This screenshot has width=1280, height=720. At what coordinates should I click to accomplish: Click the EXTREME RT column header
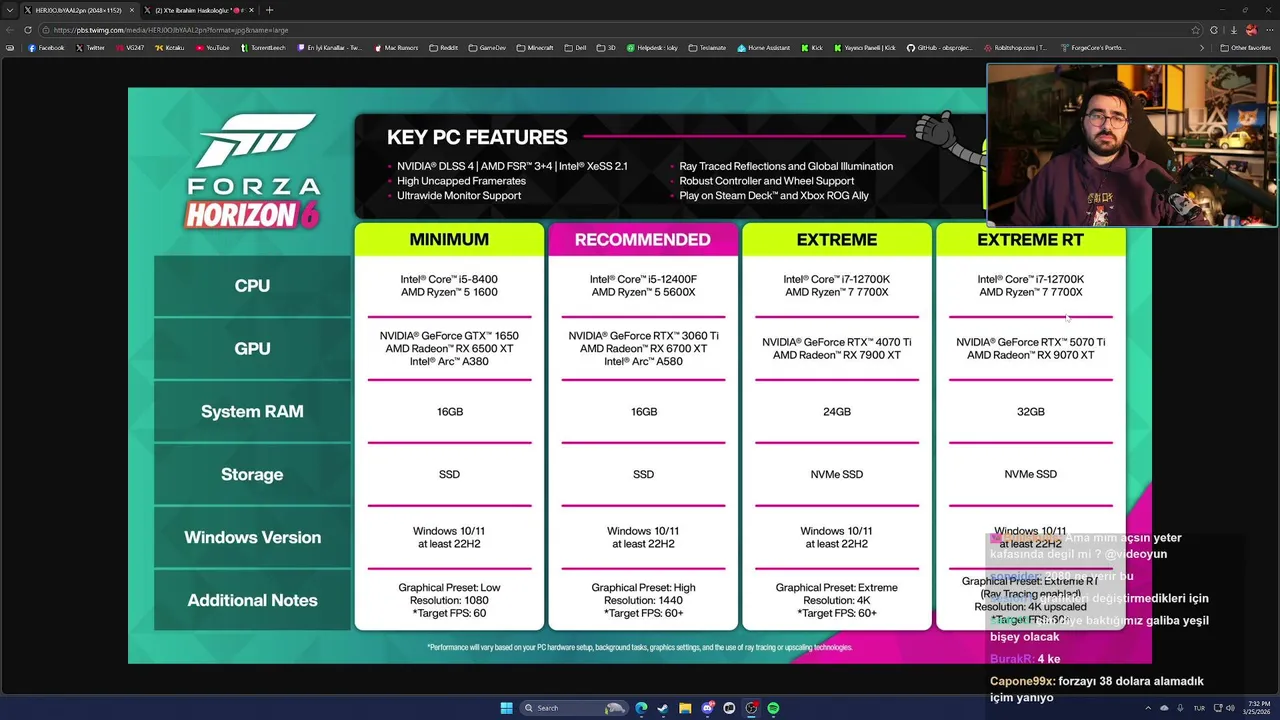tap(1030, 240)
